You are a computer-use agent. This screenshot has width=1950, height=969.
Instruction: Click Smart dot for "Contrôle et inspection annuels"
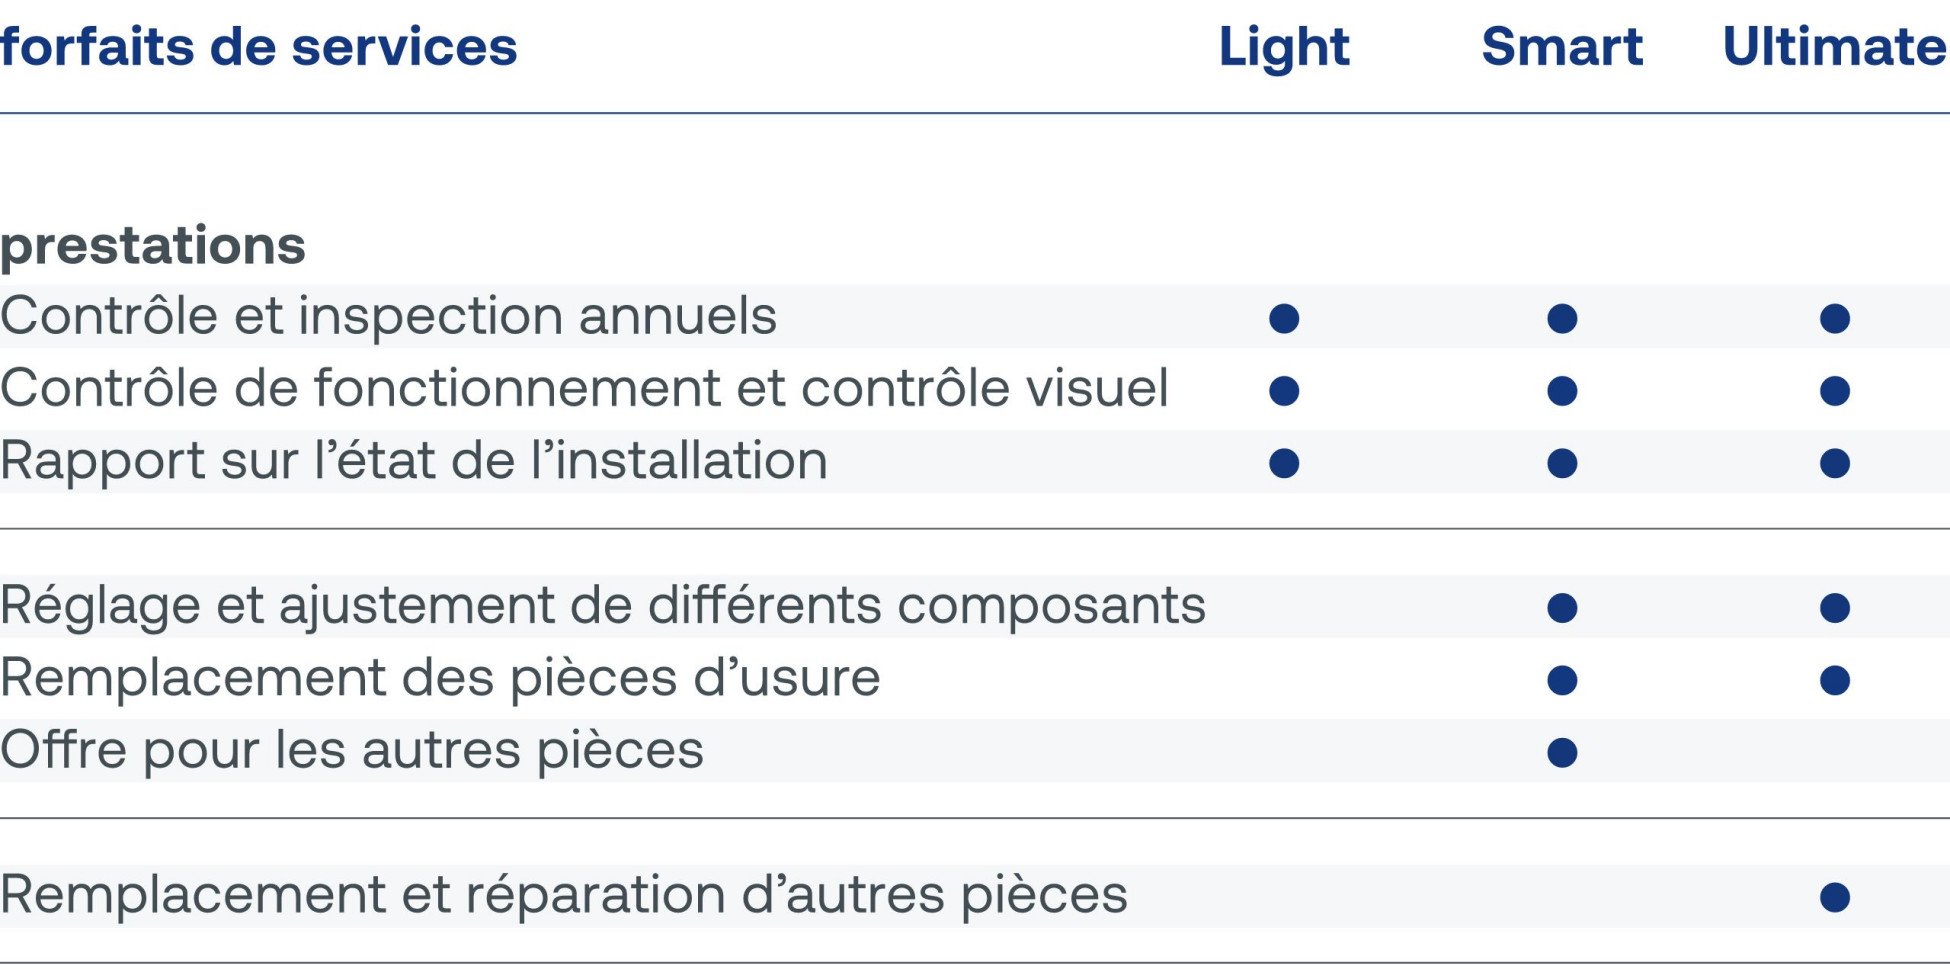[x=1562, y=319]
